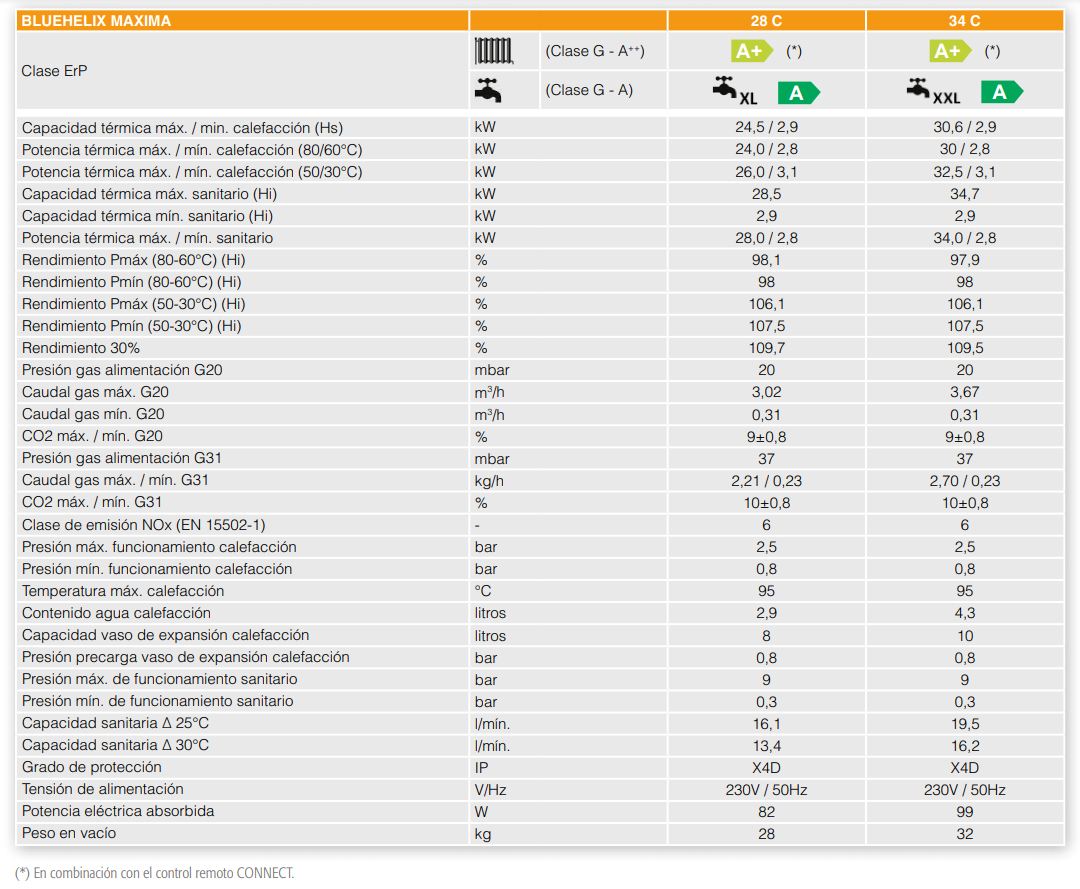Viewport: 1080px width, 889px height.
Task: Click the CONNECT remote control footnote text
Action: click(x=155, y=873)
